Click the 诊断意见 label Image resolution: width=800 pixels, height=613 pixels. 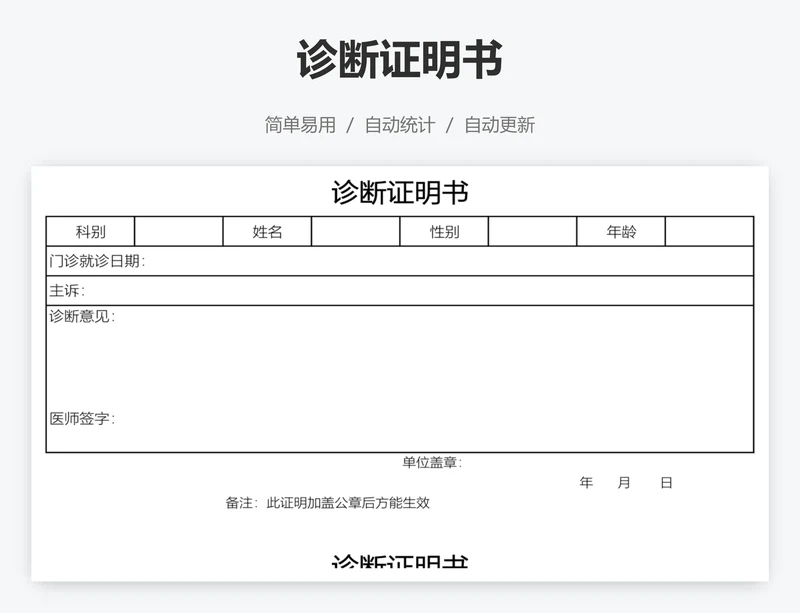[x=82, y=316]
